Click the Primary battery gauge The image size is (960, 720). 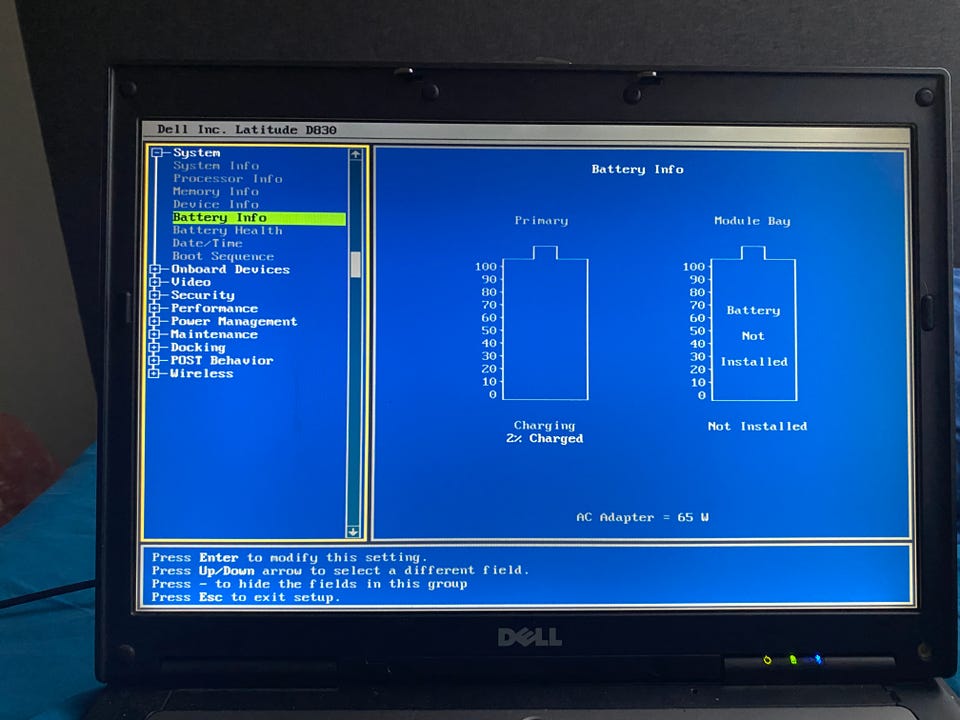[x=545, y=323]
